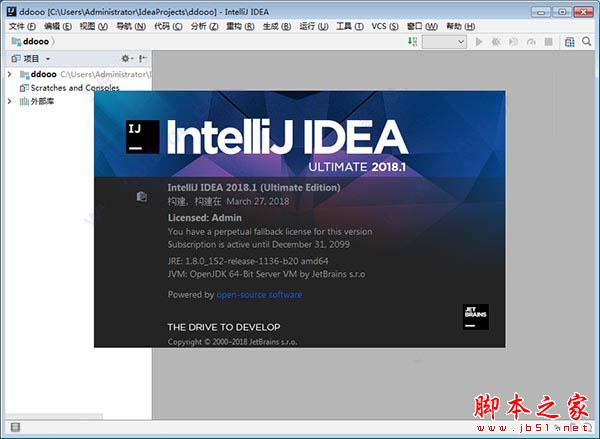Click the tool windows toggle icon in status bar

(15, 427)
